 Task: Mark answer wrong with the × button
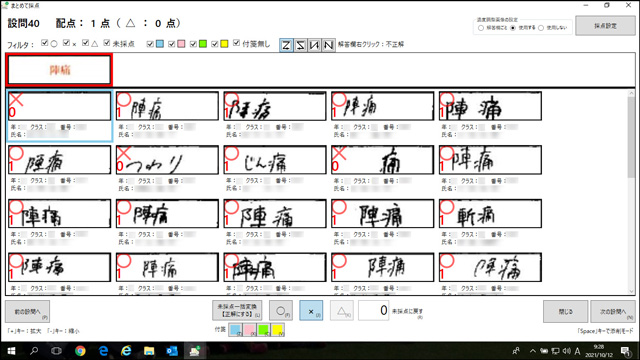pyautogui.click(x=311, y=311)
